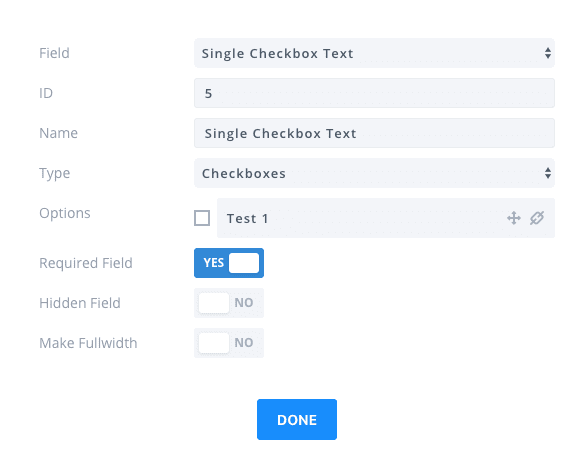Click the Type label text

55,173
